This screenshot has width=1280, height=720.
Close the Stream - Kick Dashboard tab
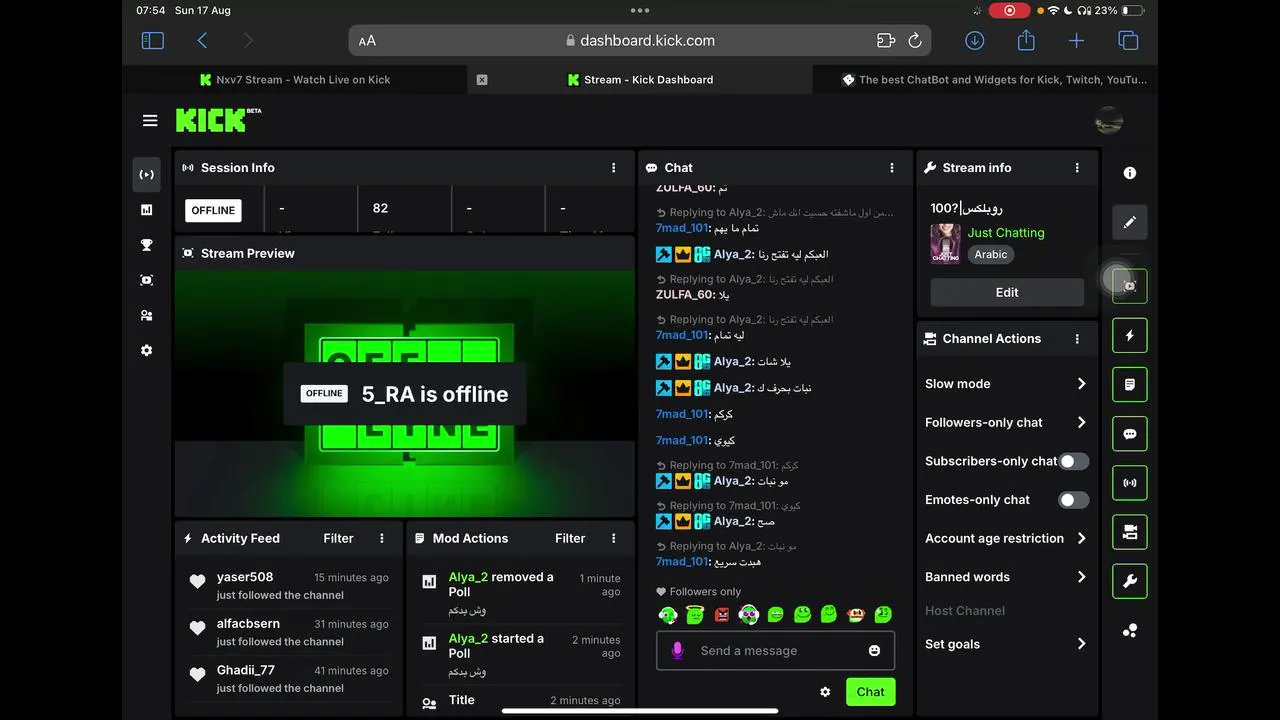(482, 80)
